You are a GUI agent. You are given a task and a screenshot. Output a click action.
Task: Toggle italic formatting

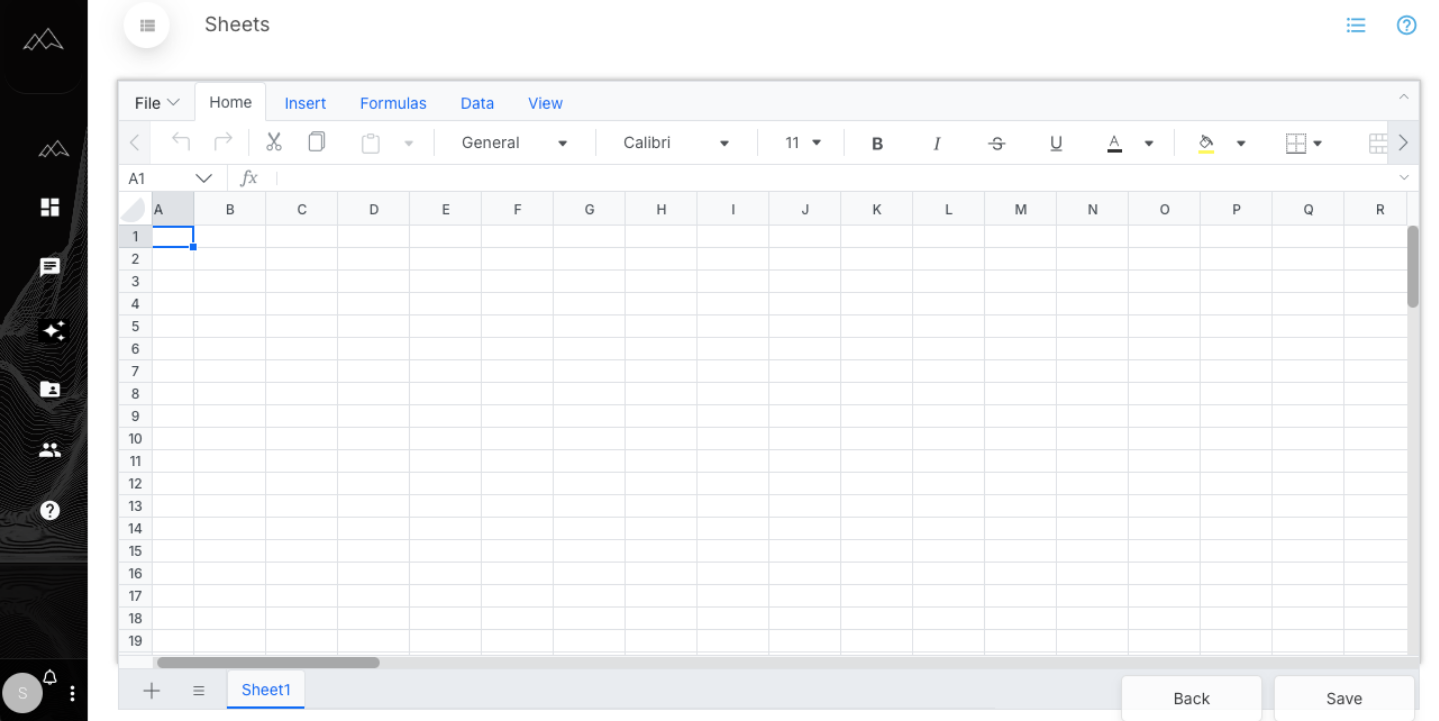tap(936, 142)
